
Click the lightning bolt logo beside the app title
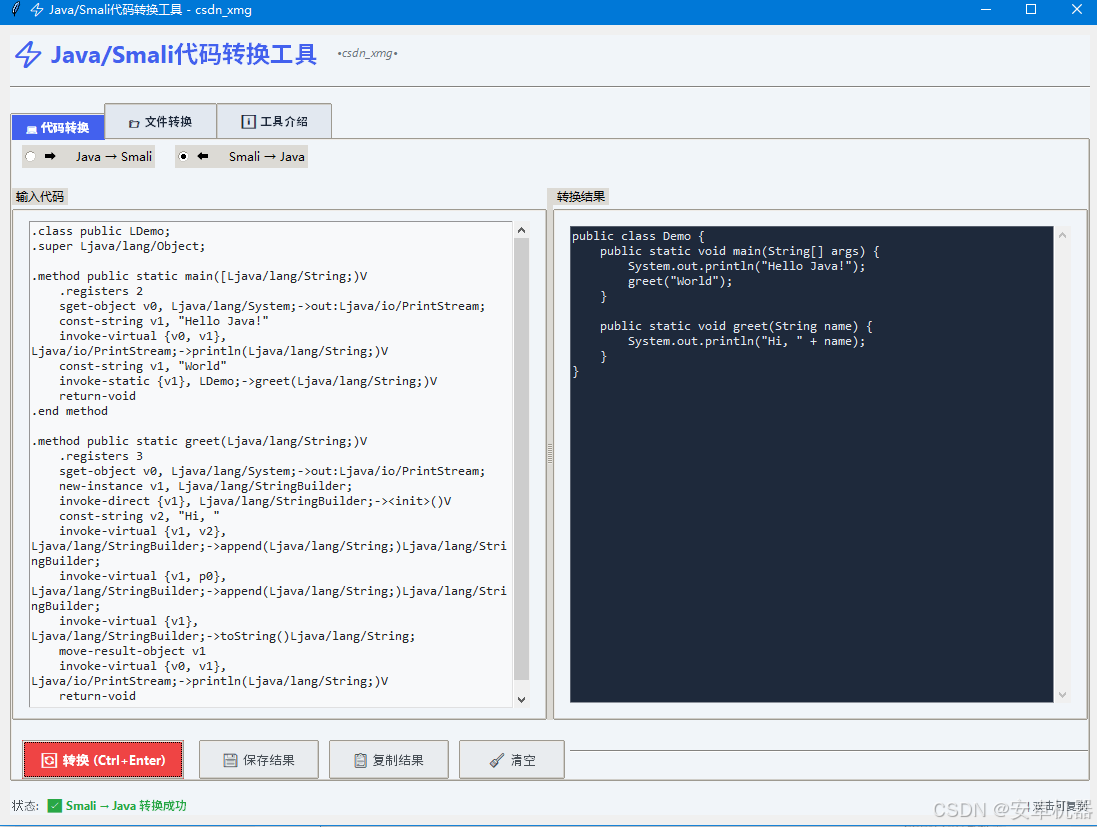(x=29, y=55)
